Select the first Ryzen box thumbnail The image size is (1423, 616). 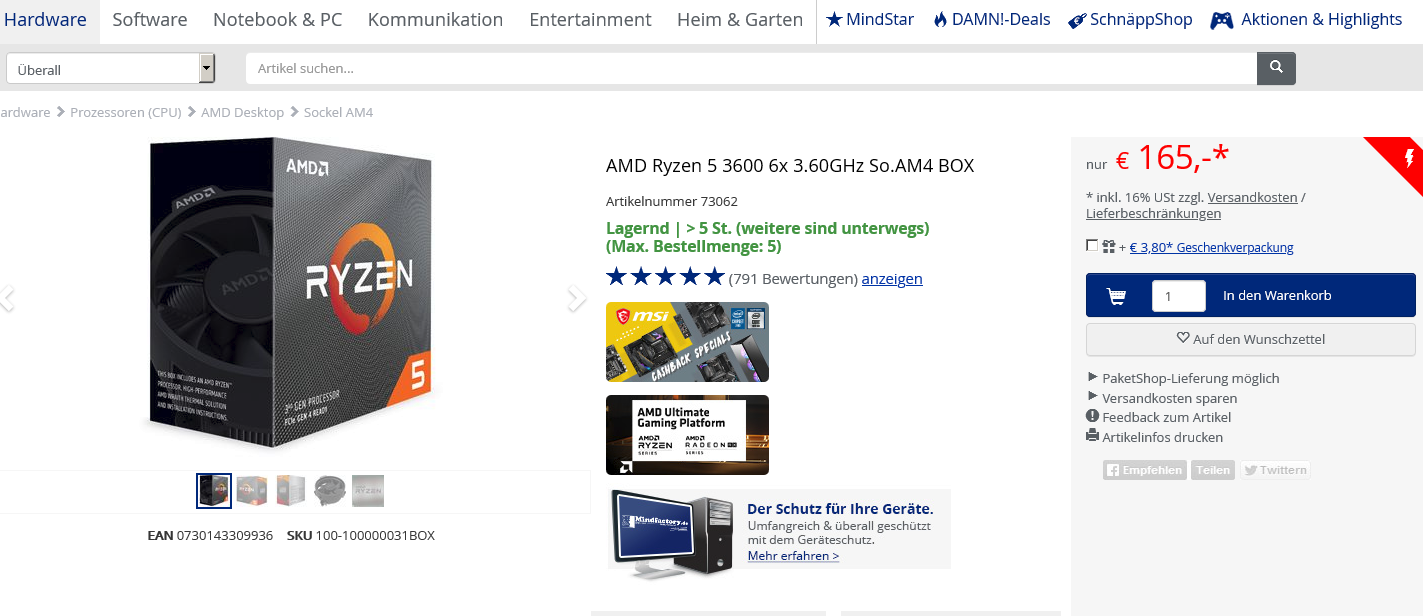click(x=214, y=491)
